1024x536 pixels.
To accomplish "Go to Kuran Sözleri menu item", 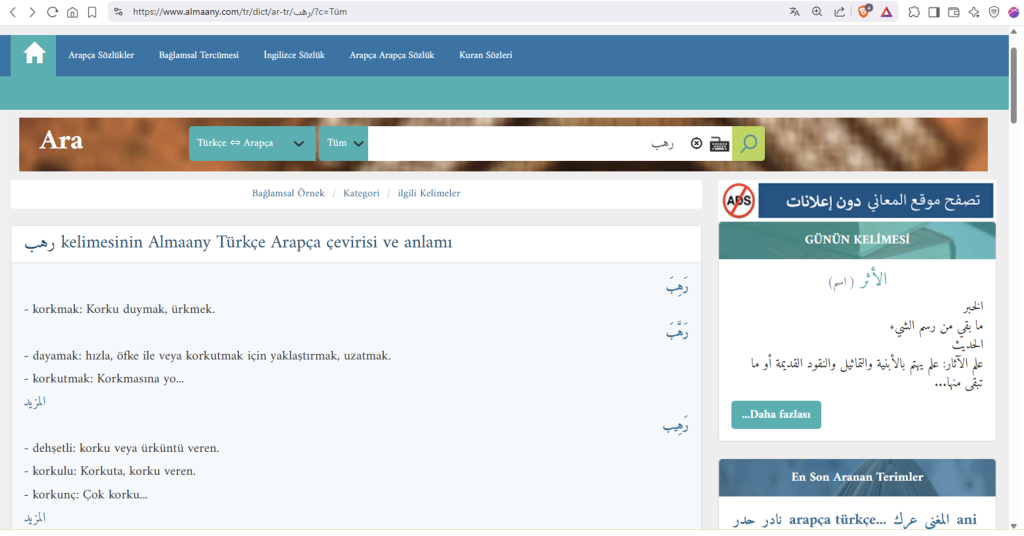I will pyautogui.click(x=485, y=55).
